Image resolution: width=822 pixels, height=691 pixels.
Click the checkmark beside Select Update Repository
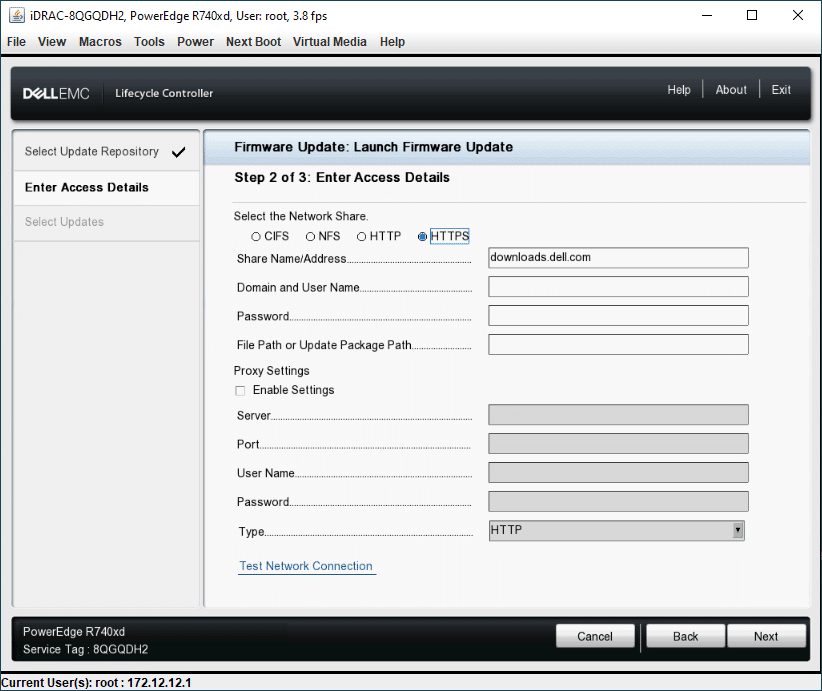coord(178,152)
